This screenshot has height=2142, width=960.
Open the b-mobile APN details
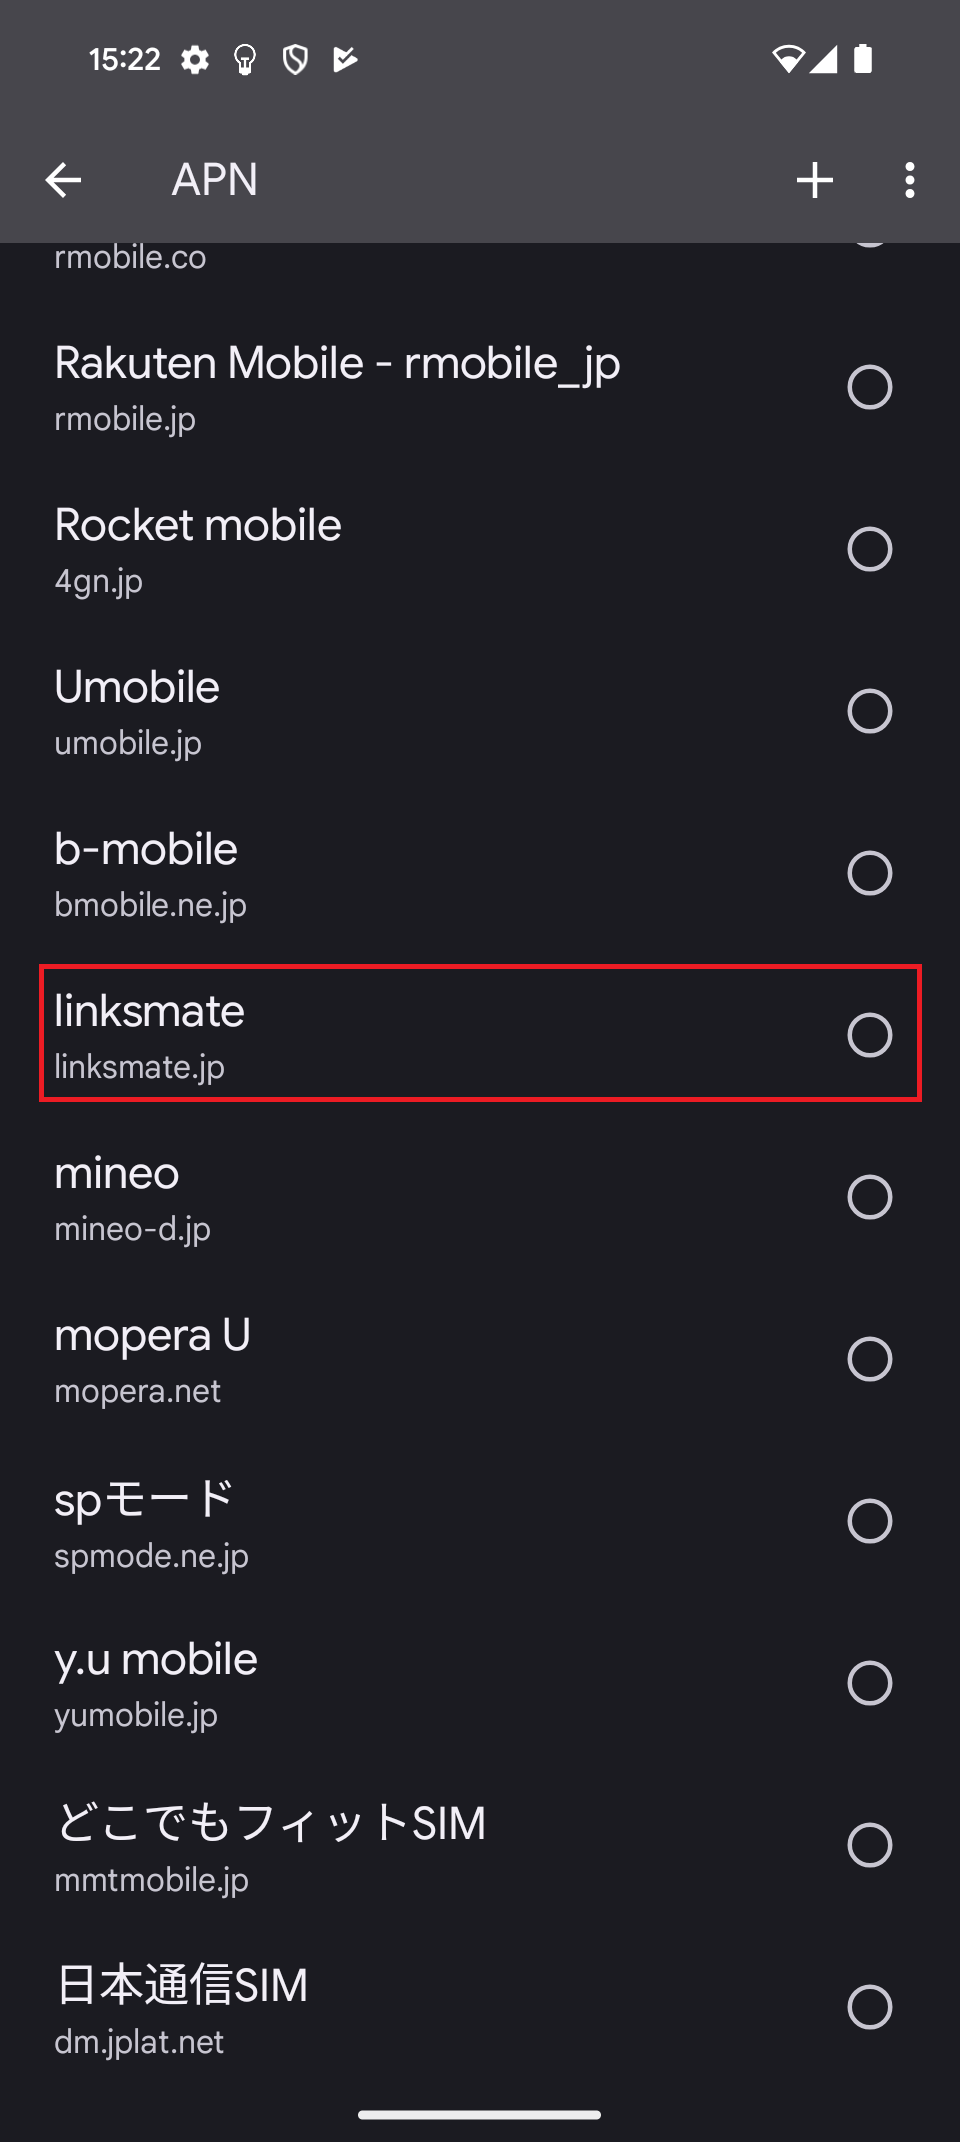coord(300,872)
